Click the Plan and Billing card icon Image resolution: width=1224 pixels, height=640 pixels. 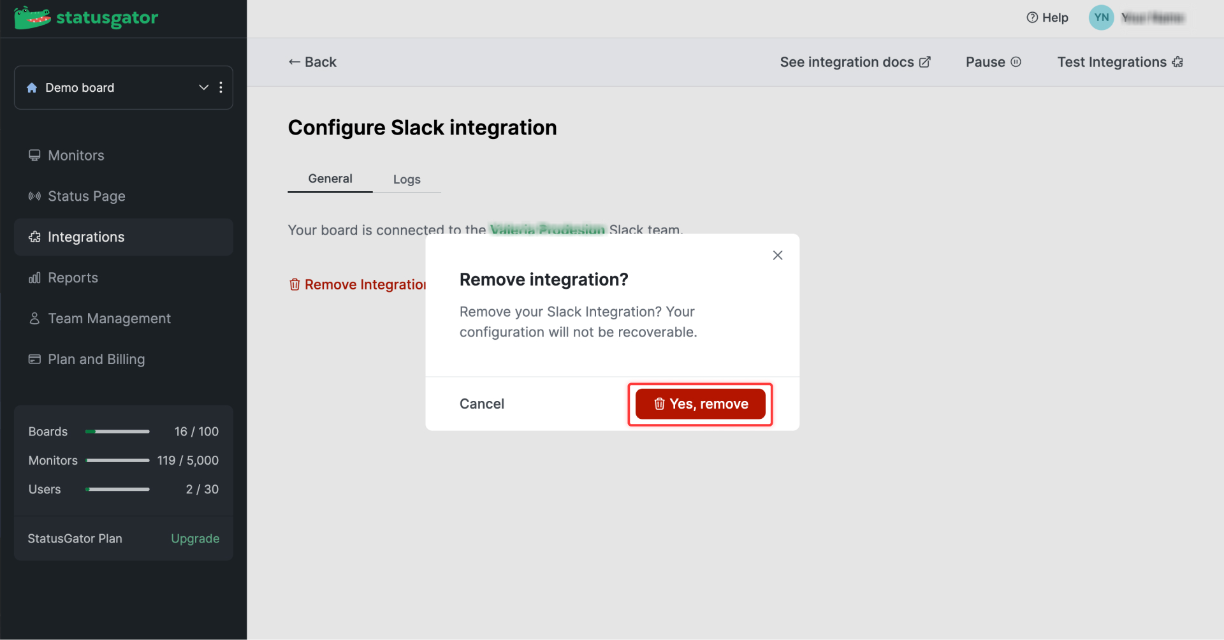(35, 359)
